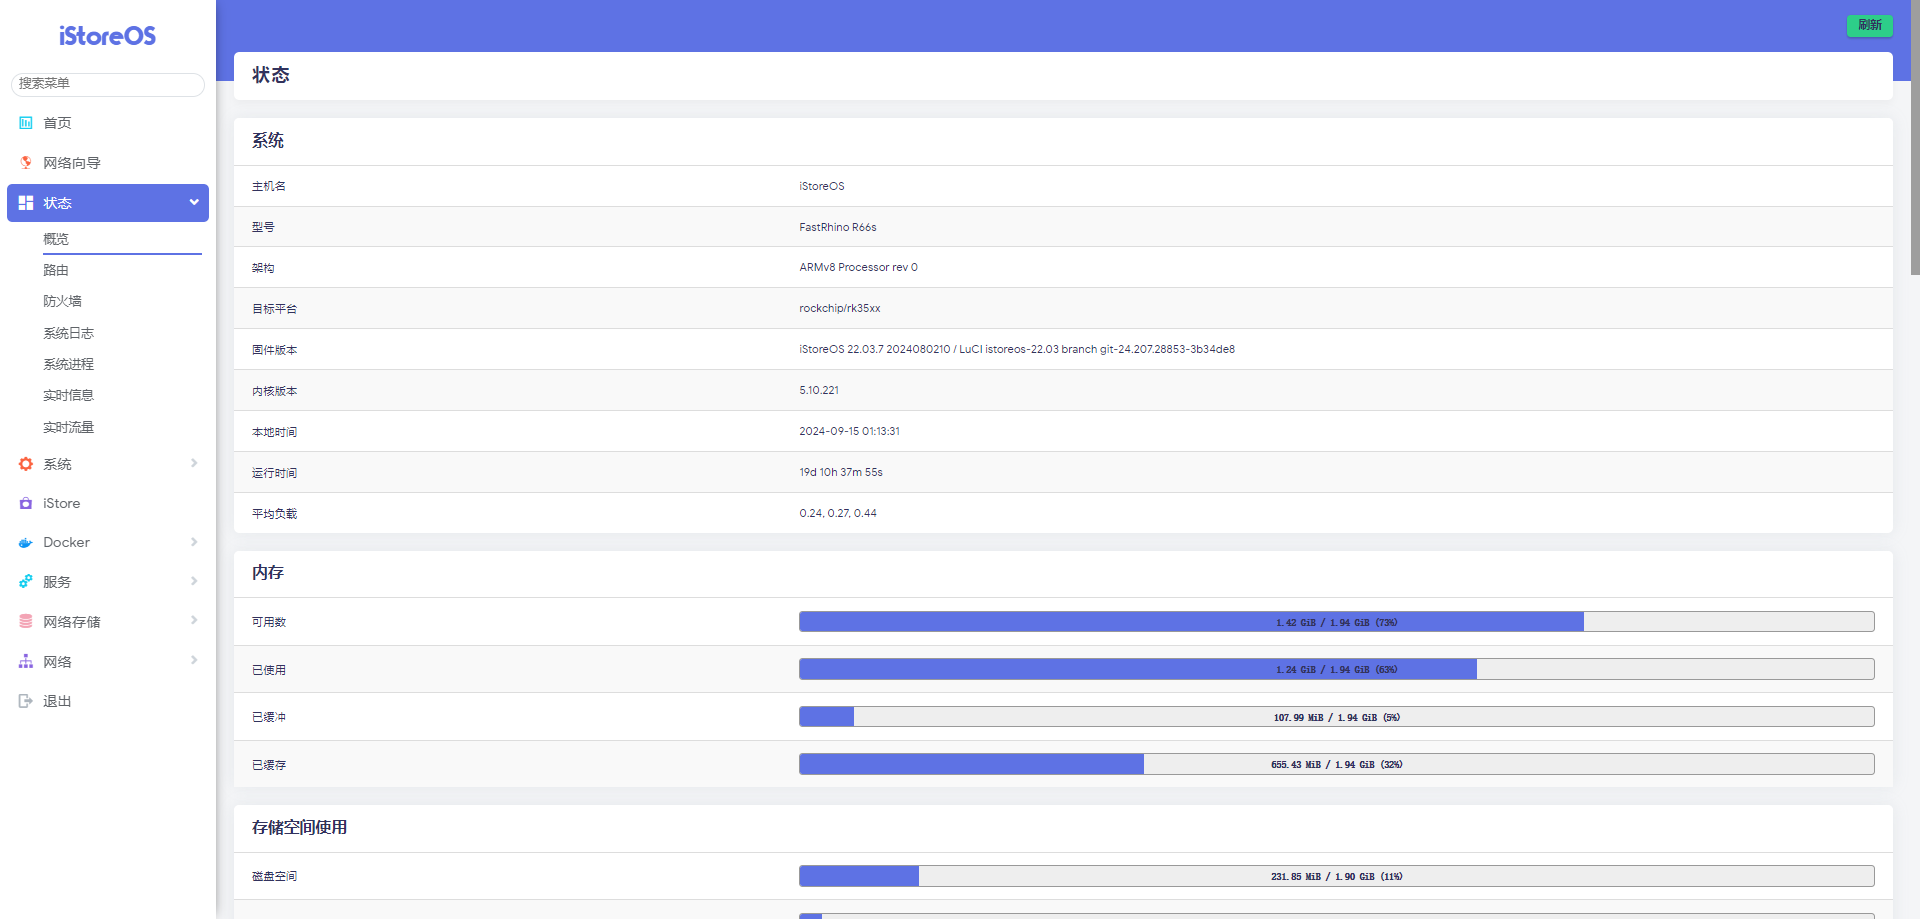
Task: Click the network wizard icon
Action: pyautogui.click(x=26, y=163)
